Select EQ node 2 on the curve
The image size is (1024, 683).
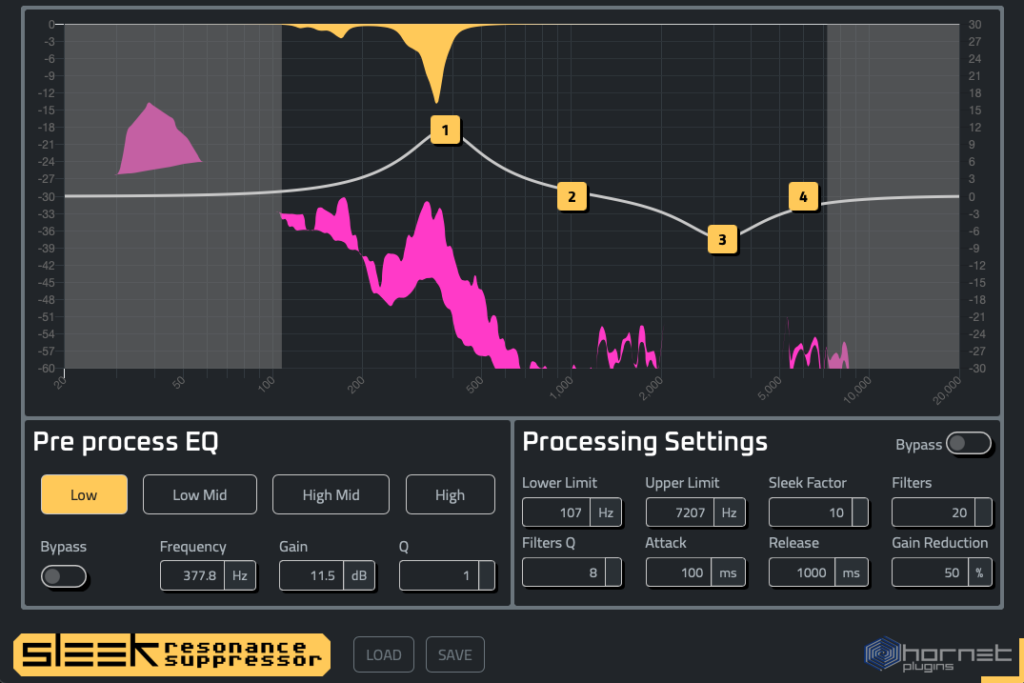click(x=571, y=197)
